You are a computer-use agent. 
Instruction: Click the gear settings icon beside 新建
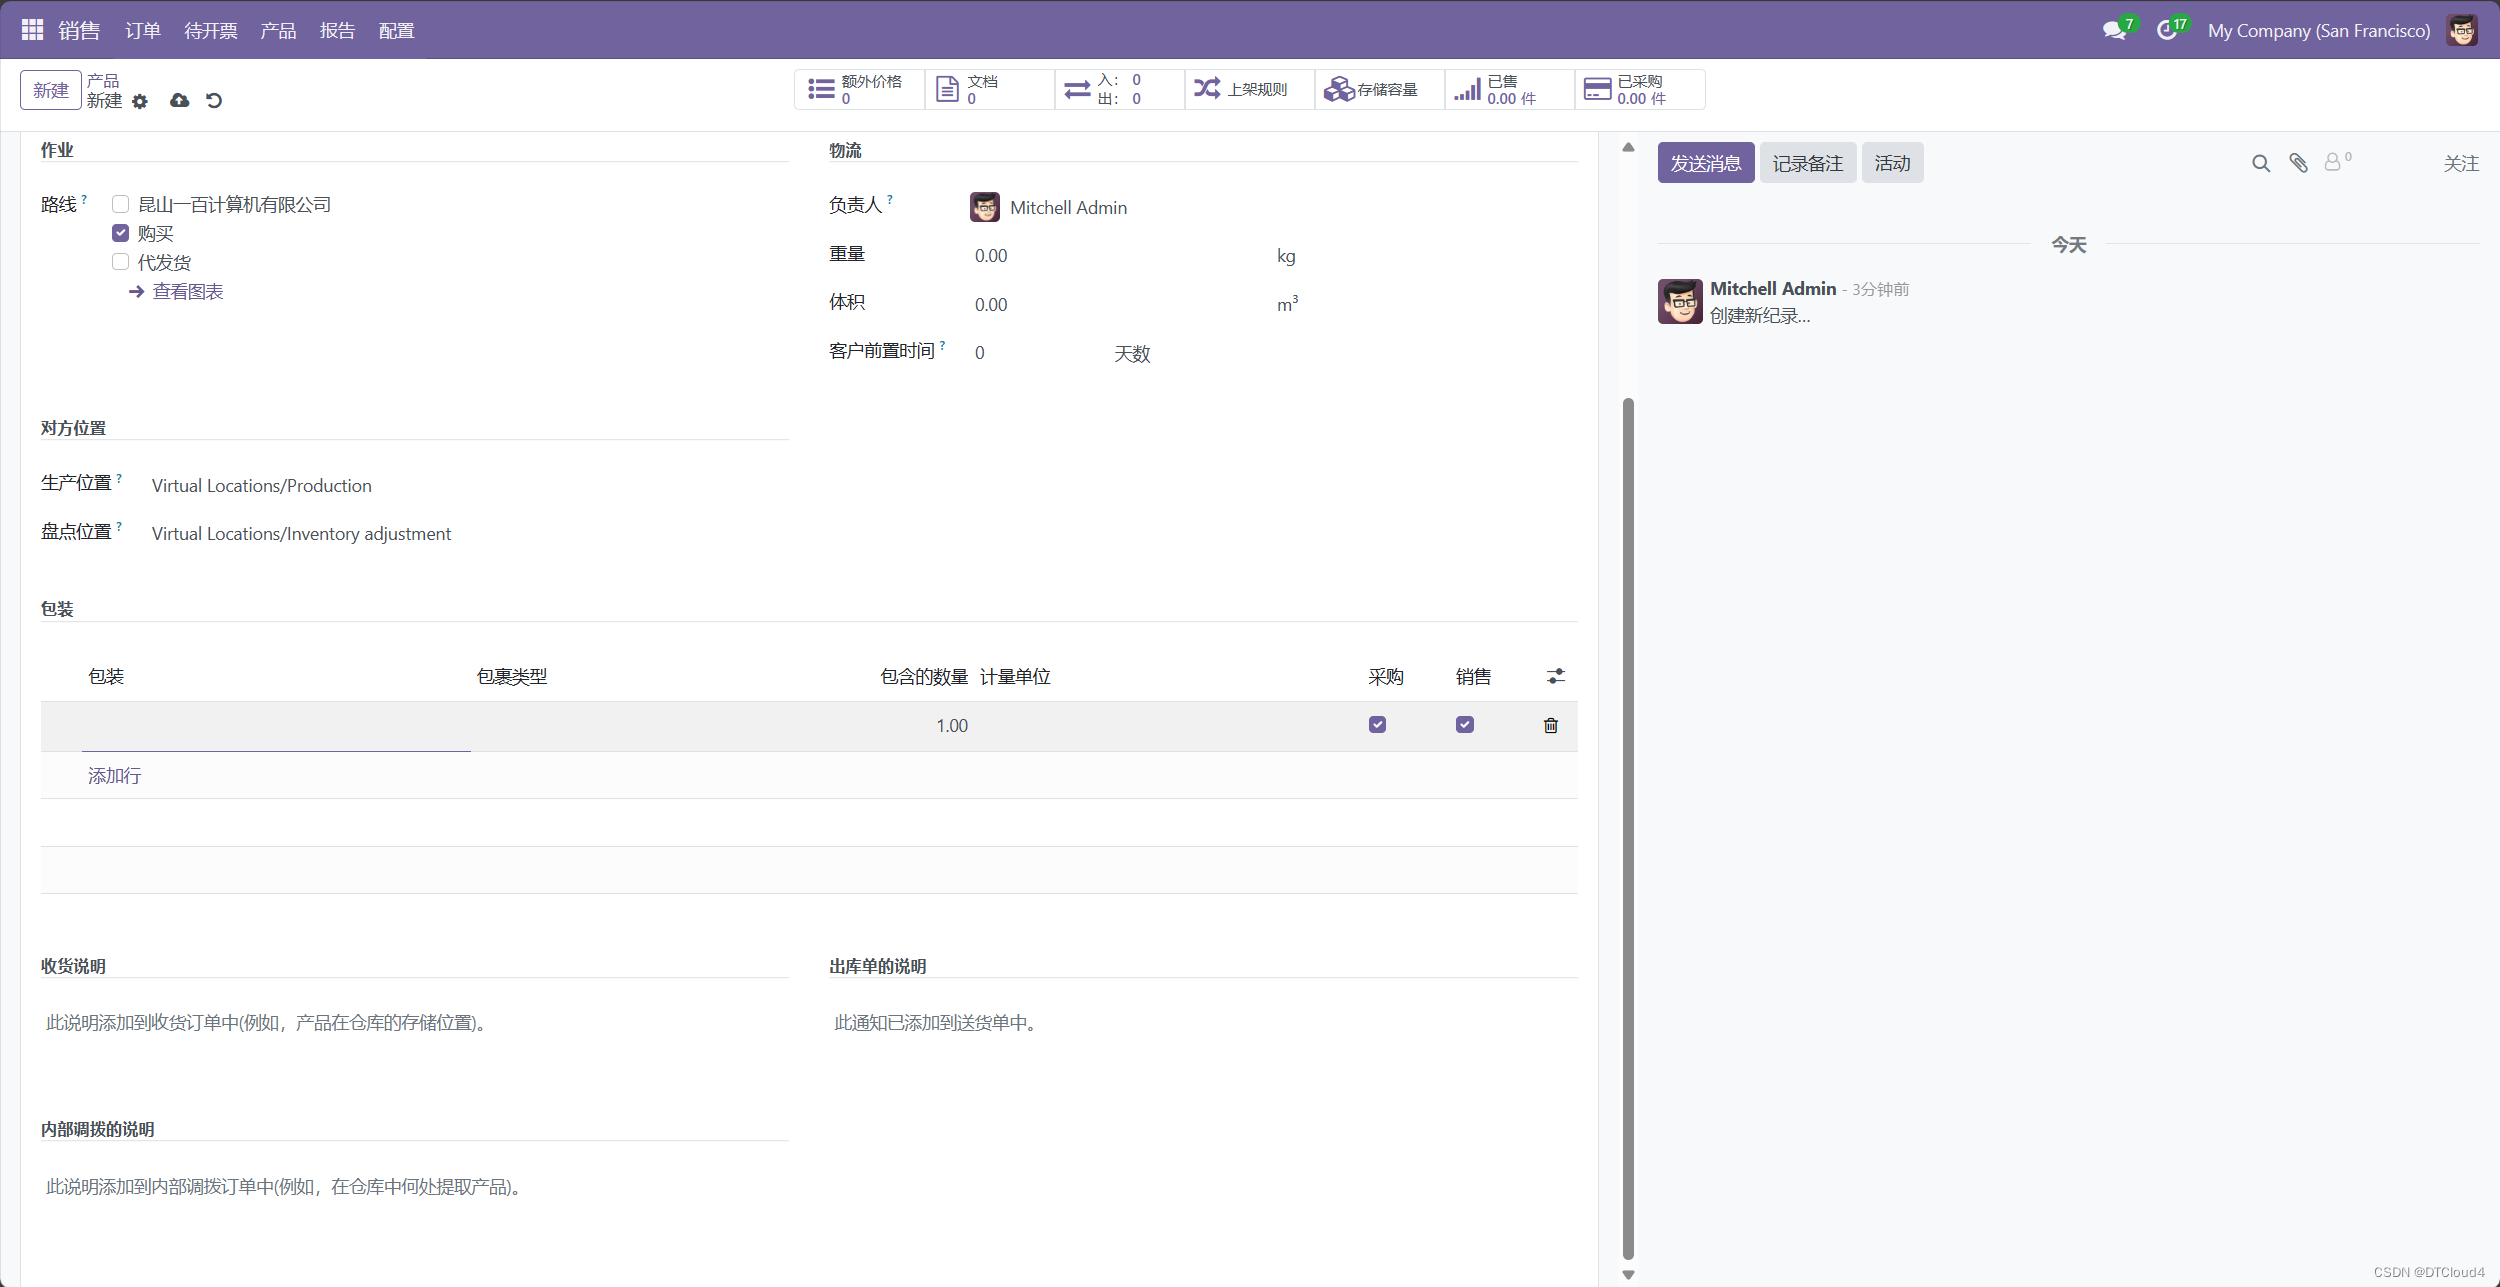coord(140,101)
